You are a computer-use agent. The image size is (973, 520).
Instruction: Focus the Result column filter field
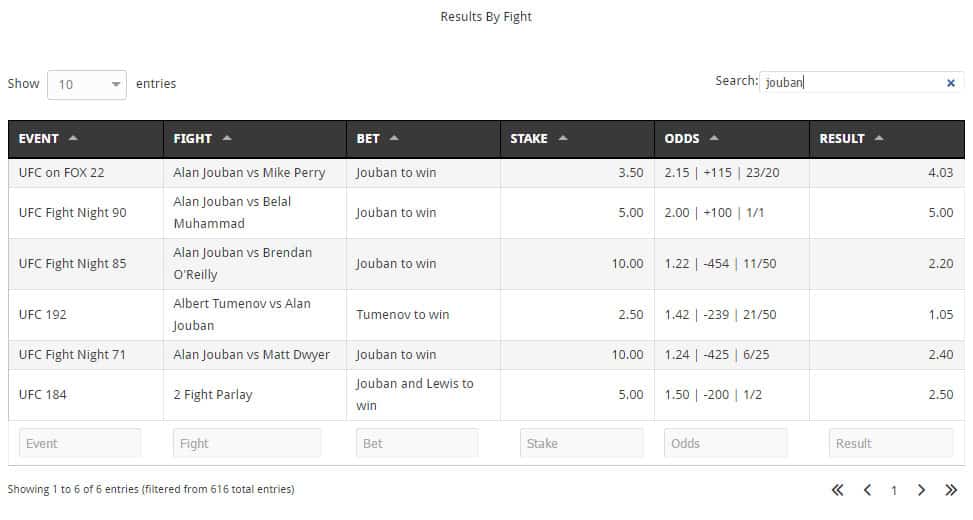[890, 443]
